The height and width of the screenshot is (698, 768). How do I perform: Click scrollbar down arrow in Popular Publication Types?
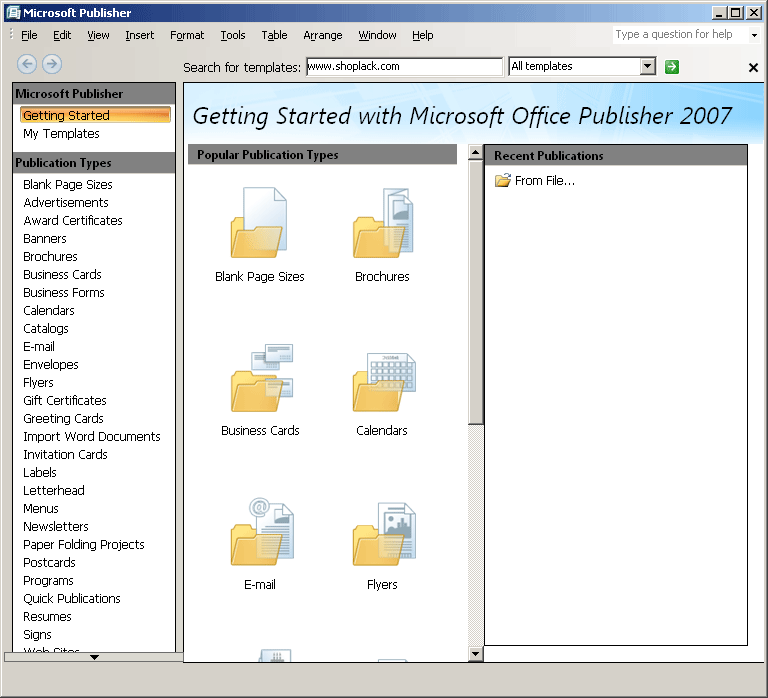tap(475, 653)
